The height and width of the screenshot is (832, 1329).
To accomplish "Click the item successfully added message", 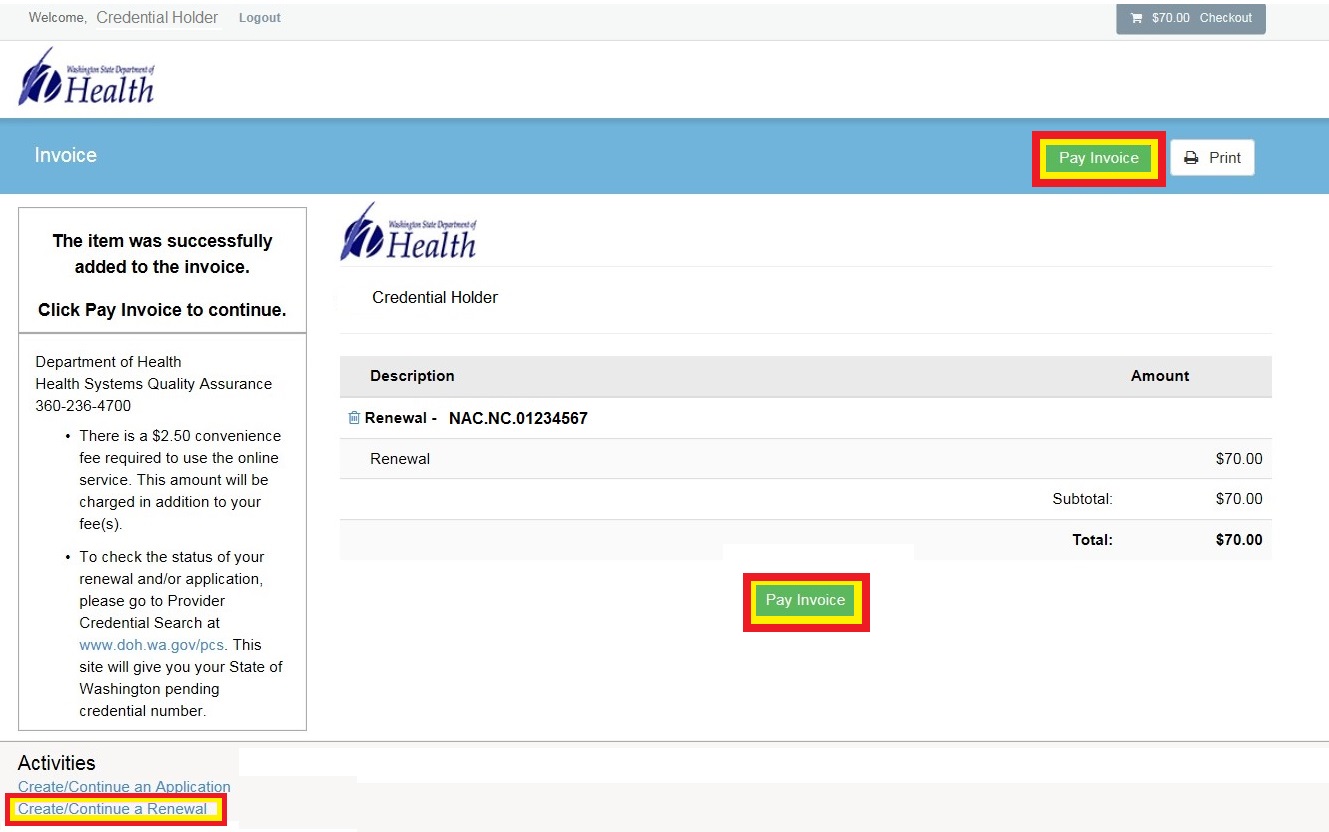I will [x=162, y=254].
